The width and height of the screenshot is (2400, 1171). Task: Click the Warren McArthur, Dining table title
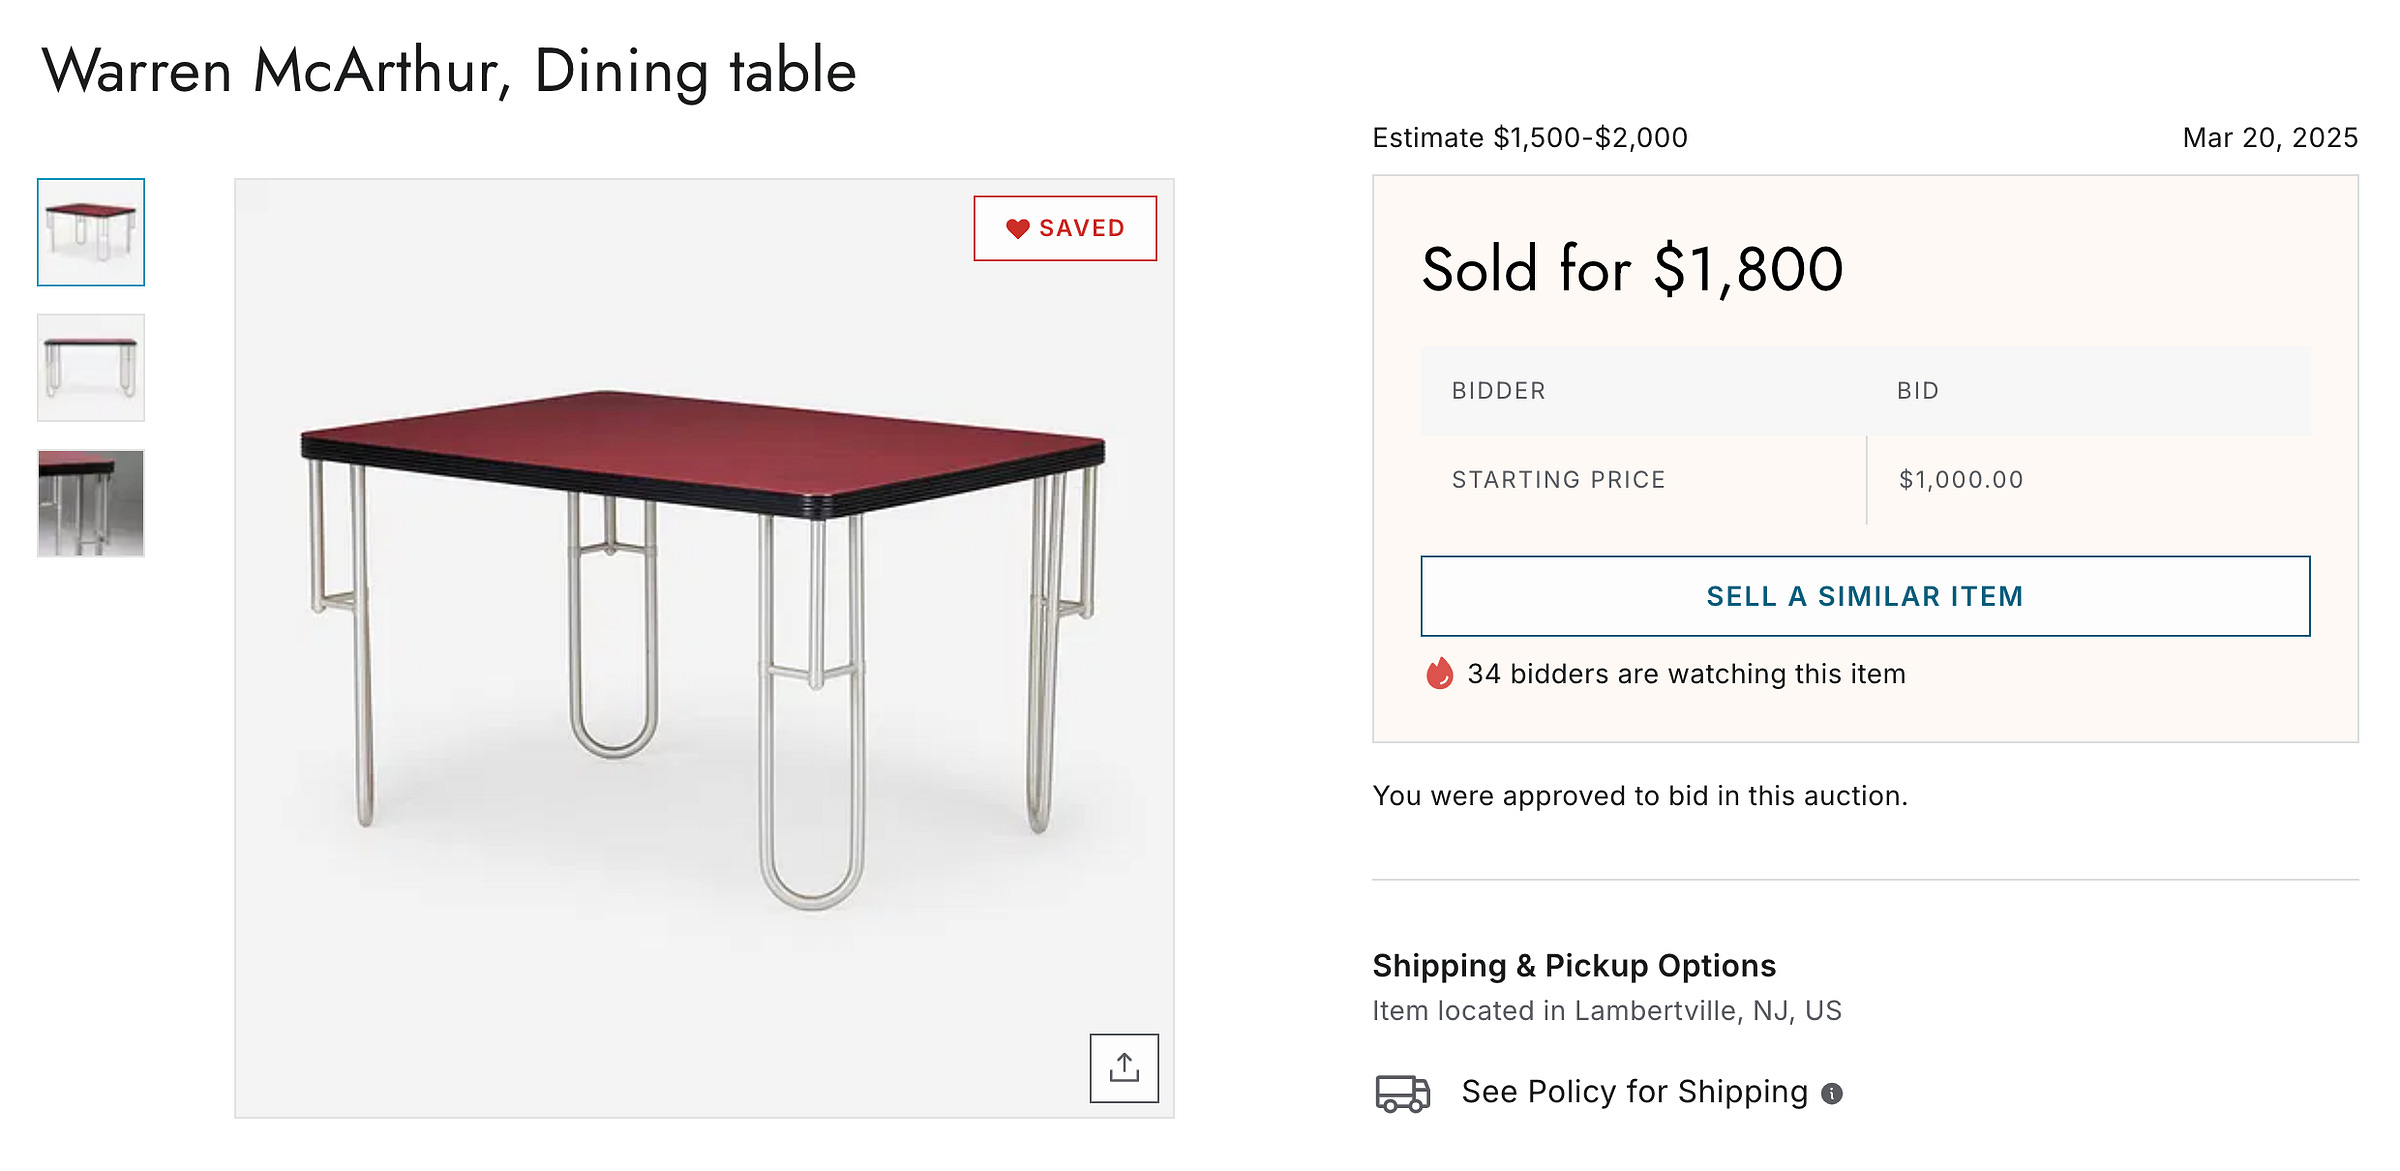point(449,71)
